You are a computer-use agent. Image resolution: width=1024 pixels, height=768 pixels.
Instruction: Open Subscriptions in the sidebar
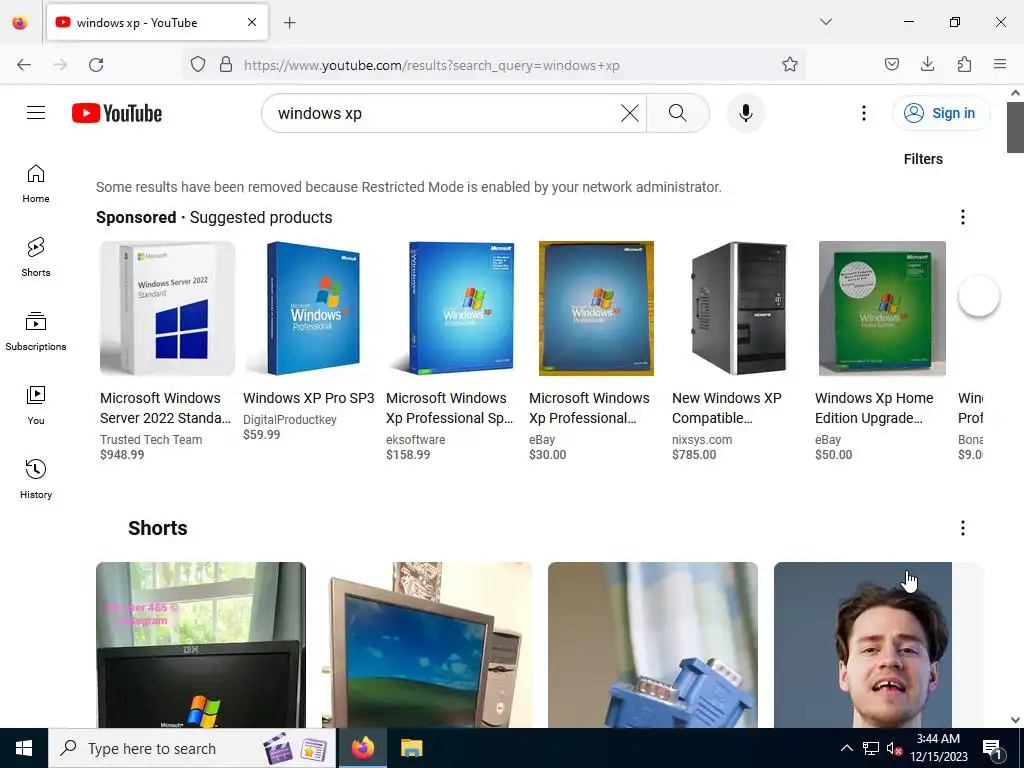coord(36,332)
